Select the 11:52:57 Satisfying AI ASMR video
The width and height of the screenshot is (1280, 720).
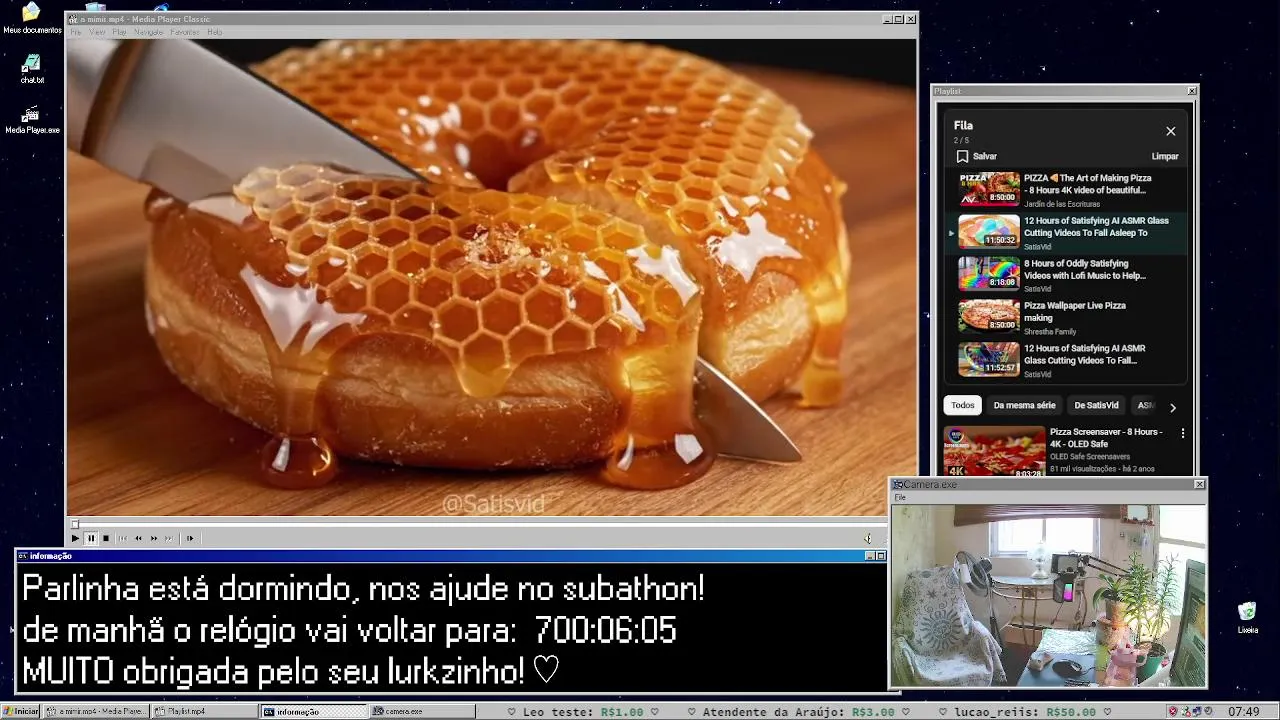coord(1066,360)
